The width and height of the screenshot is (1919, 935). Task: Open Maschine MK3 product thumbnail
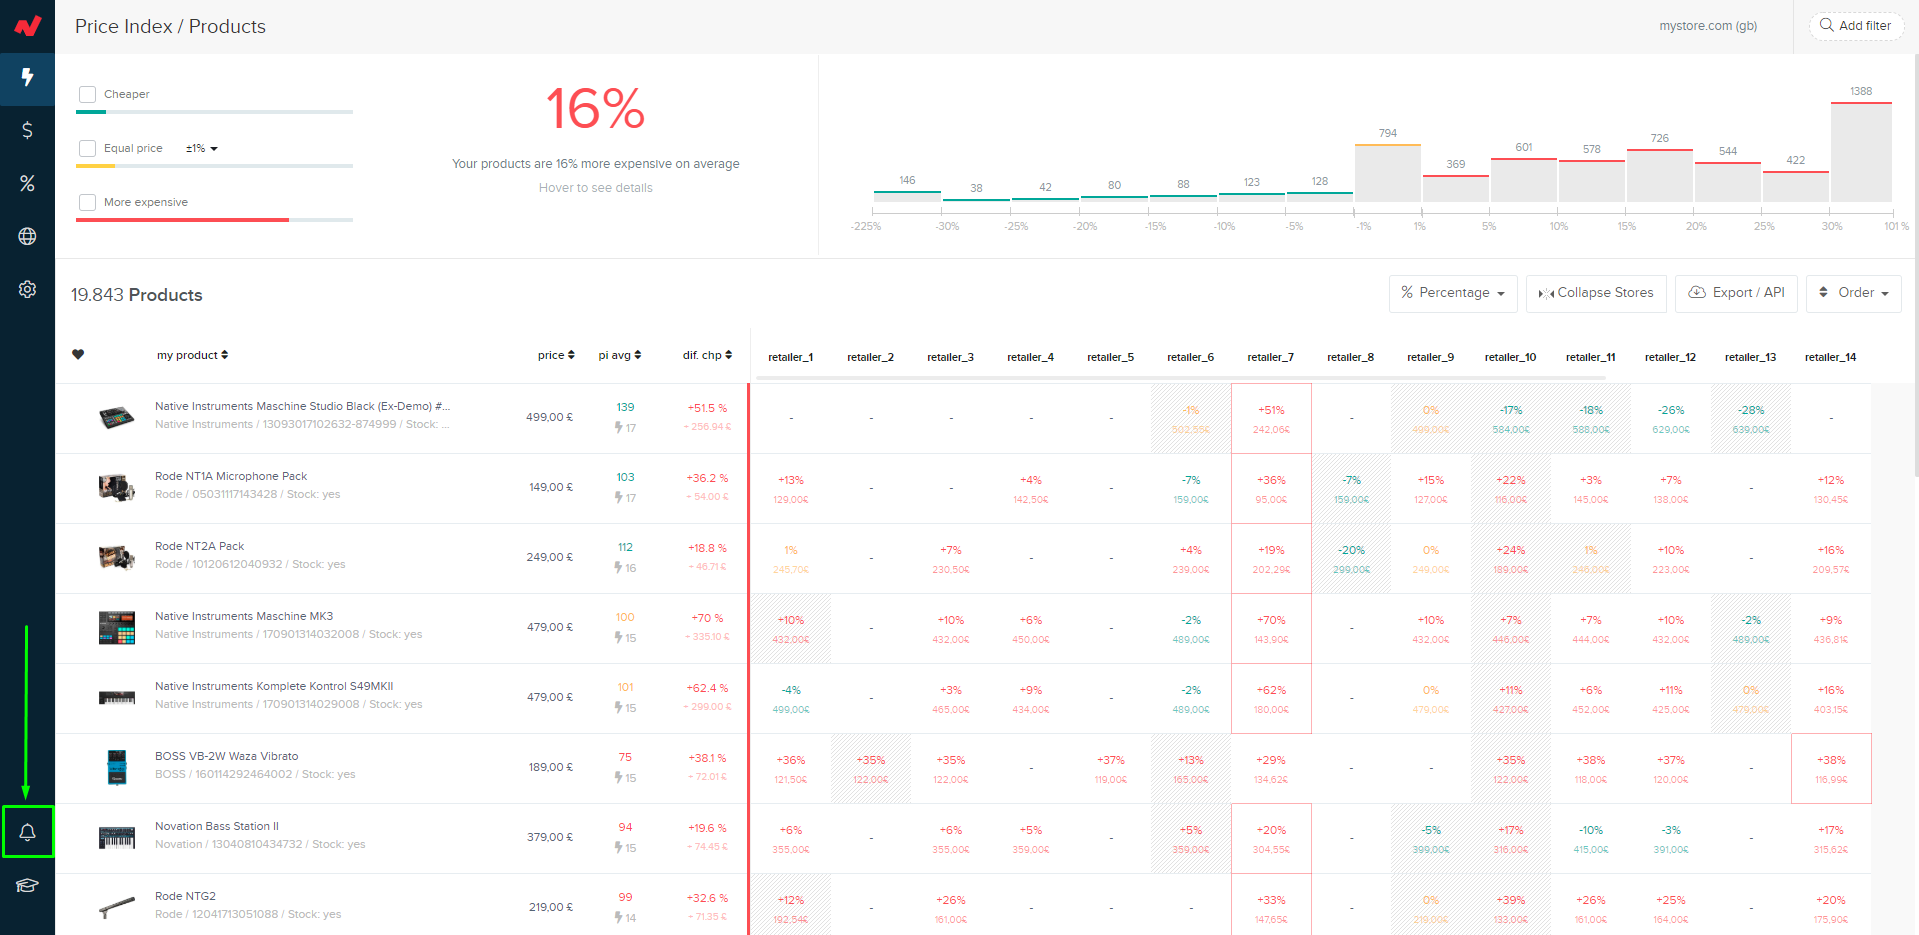(116, 627)
